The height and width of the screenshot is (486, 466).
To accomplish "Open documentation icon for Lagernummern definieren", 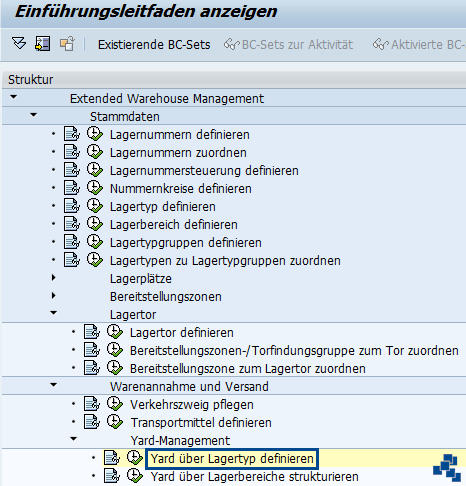I will 72,134.
